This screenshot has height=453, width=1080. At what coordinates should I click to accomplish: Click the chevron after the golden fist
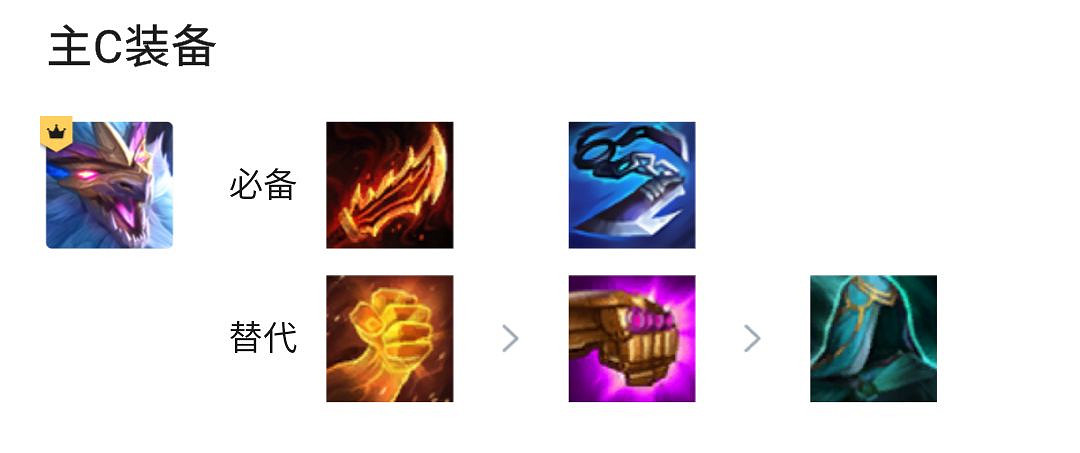point(510,339)
